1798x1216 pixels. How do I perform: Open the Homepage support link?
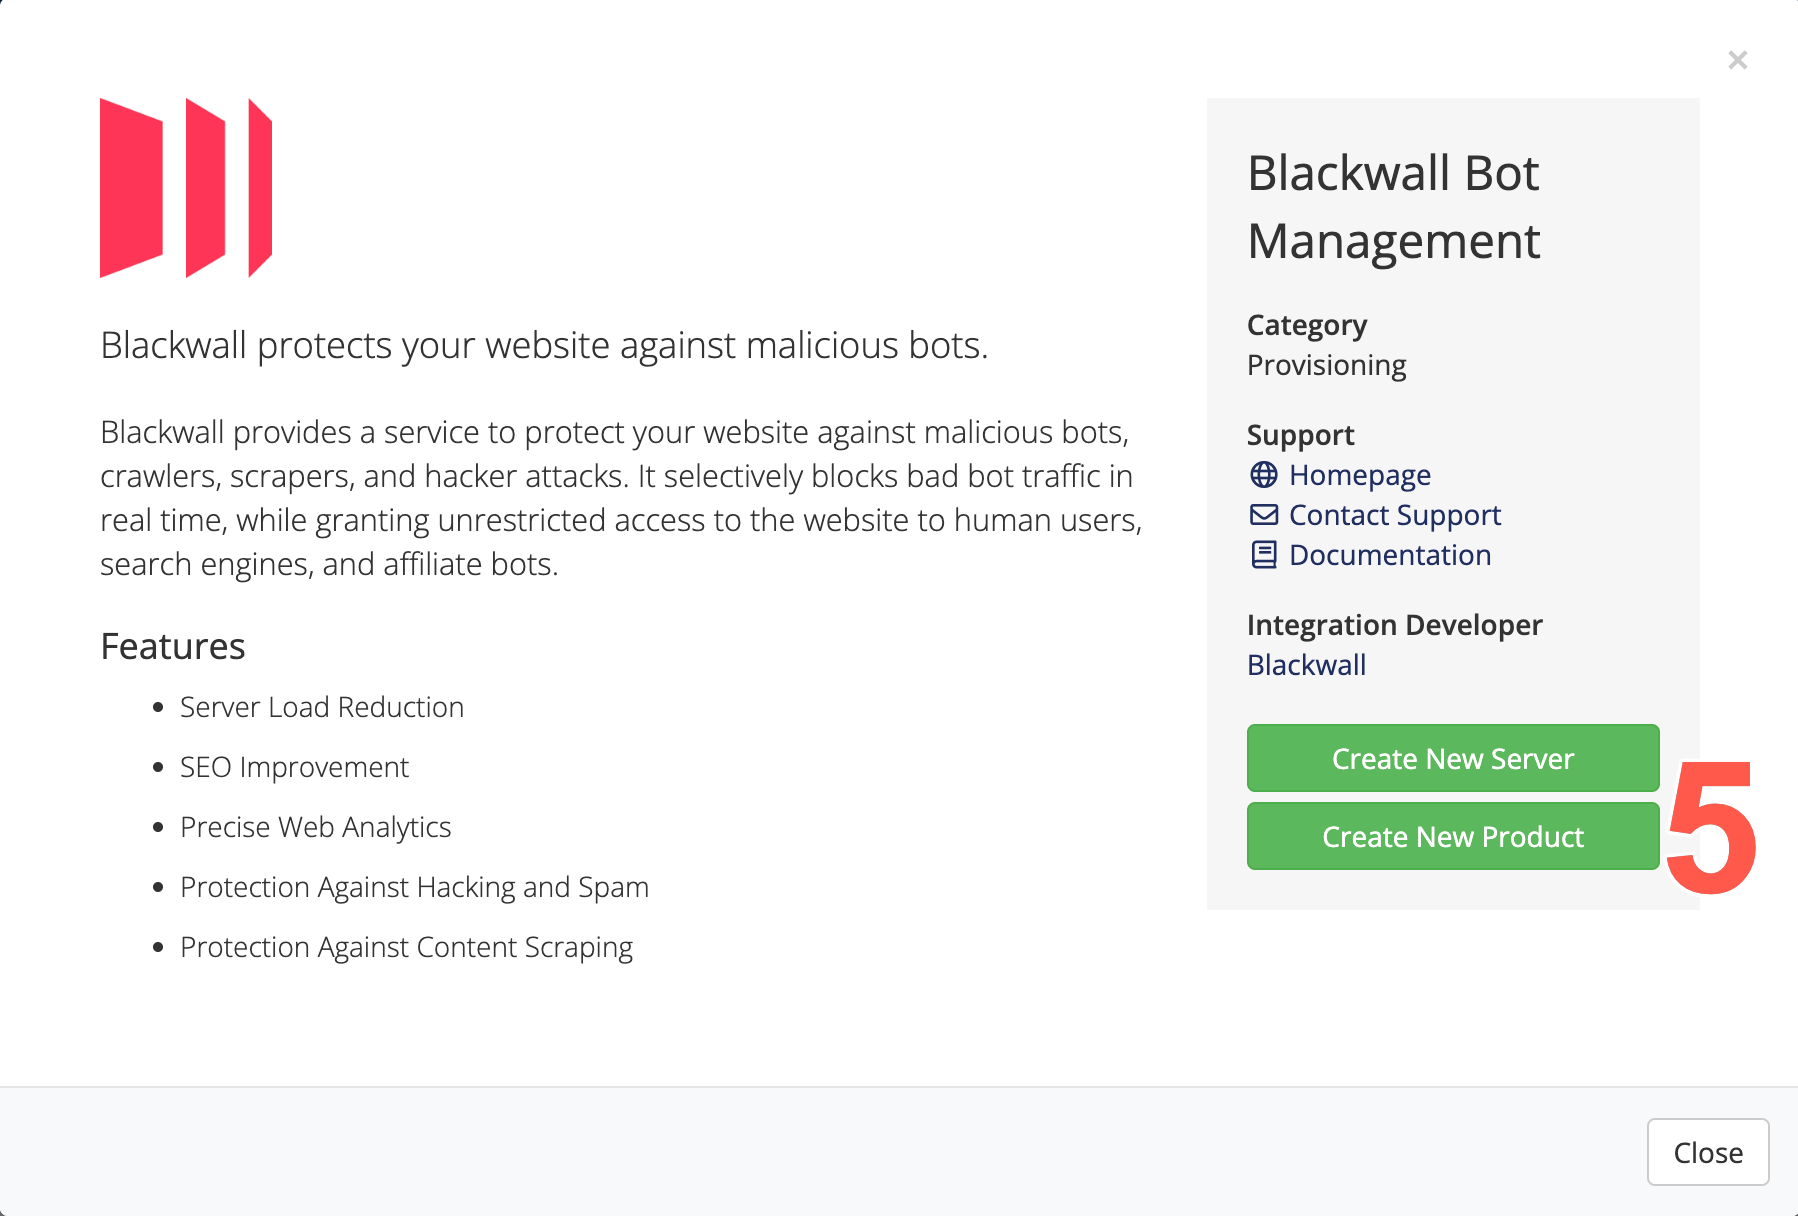tap(1359, 475)
